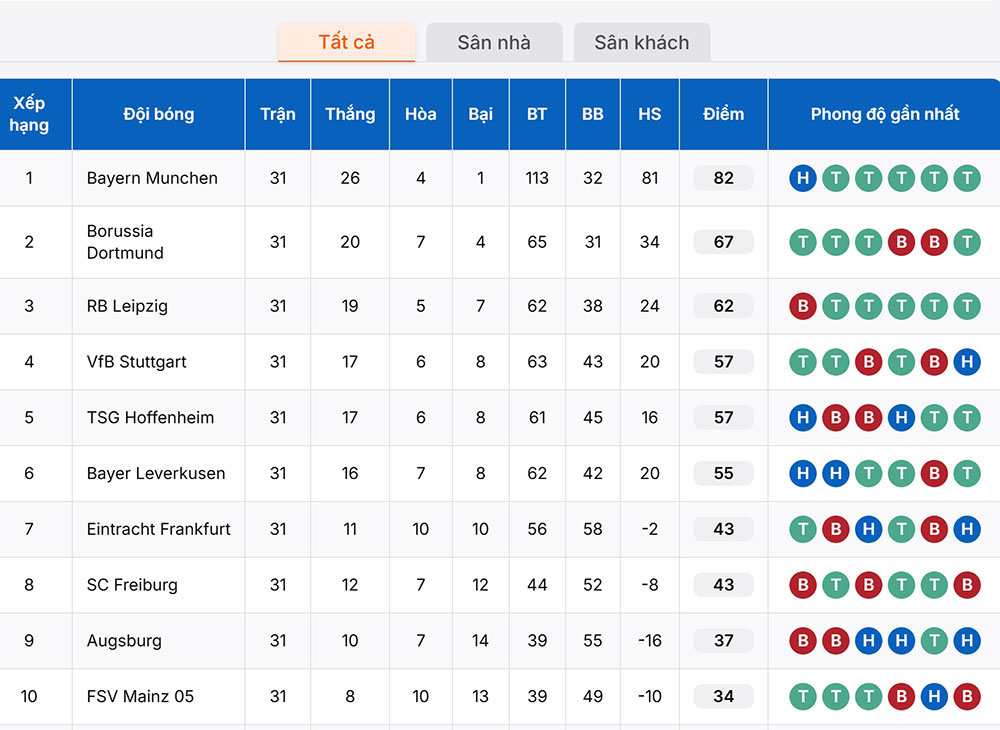Click the Đội bóng column header
This screenshot has height=730, width=1000.
coord(159,114)
